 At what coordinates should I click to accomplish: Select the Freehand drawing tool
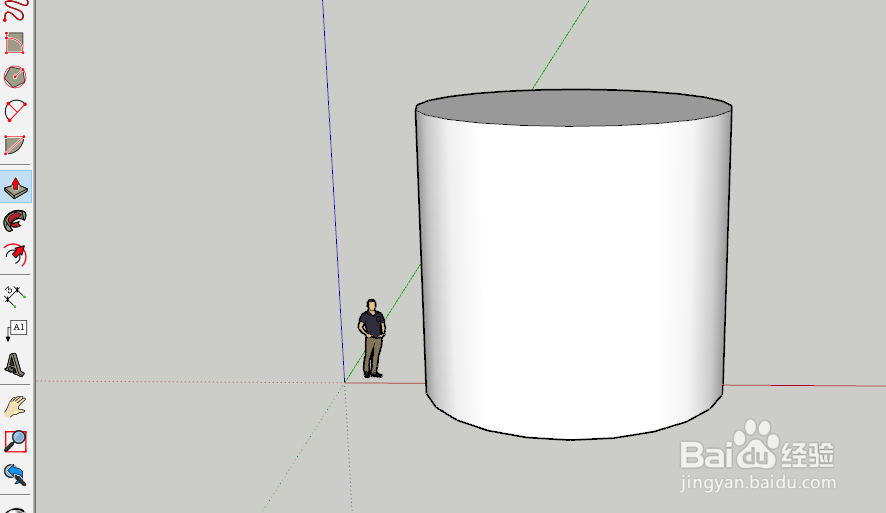point(15,10)
